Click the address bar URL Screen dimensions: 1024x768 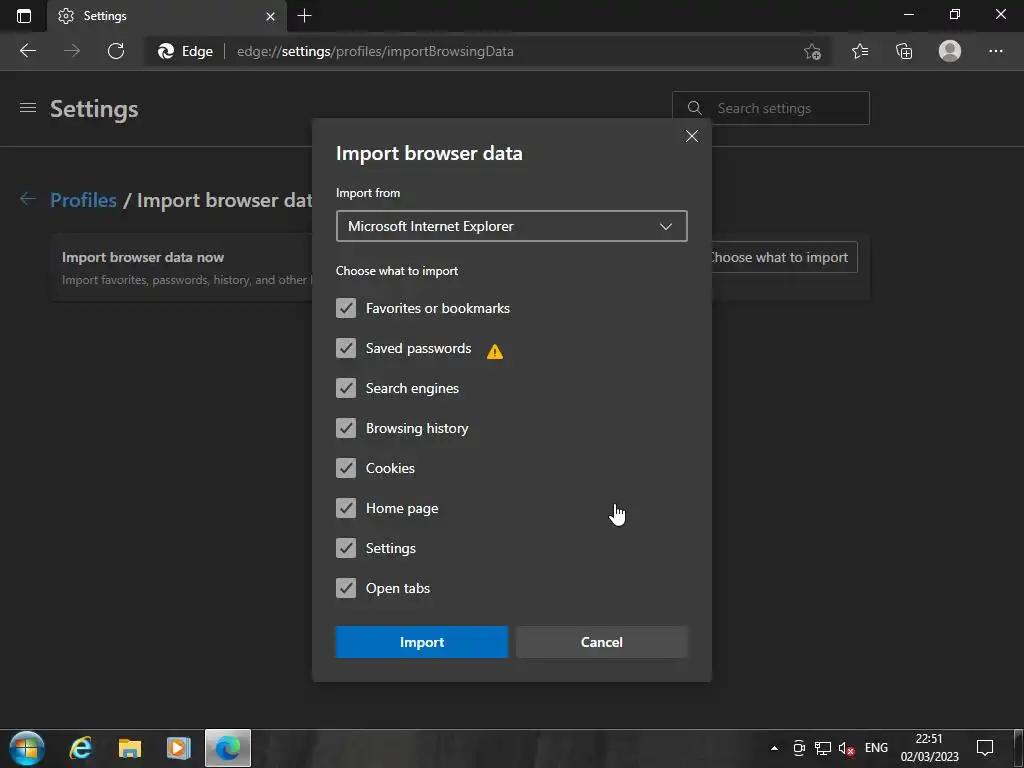coord(375,51)
